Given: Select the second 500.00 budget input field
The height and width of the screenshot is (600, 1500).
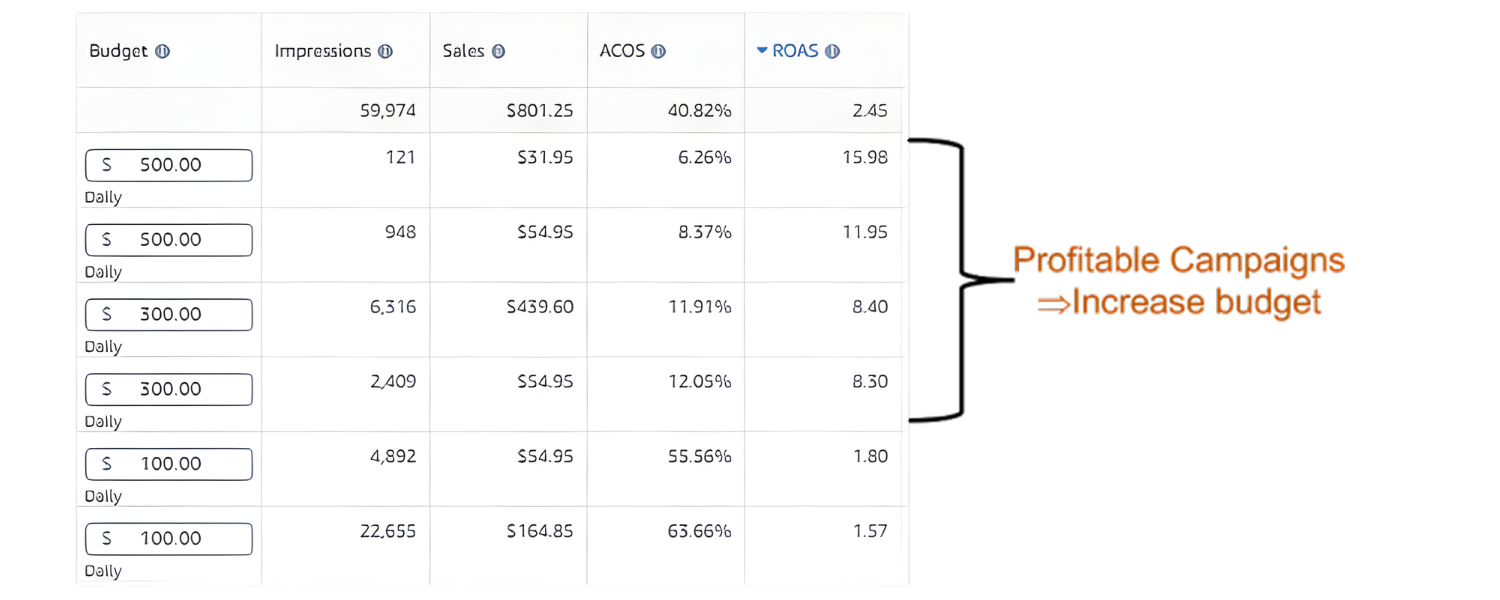Looking at the screenshot, I should pos(168,240).
